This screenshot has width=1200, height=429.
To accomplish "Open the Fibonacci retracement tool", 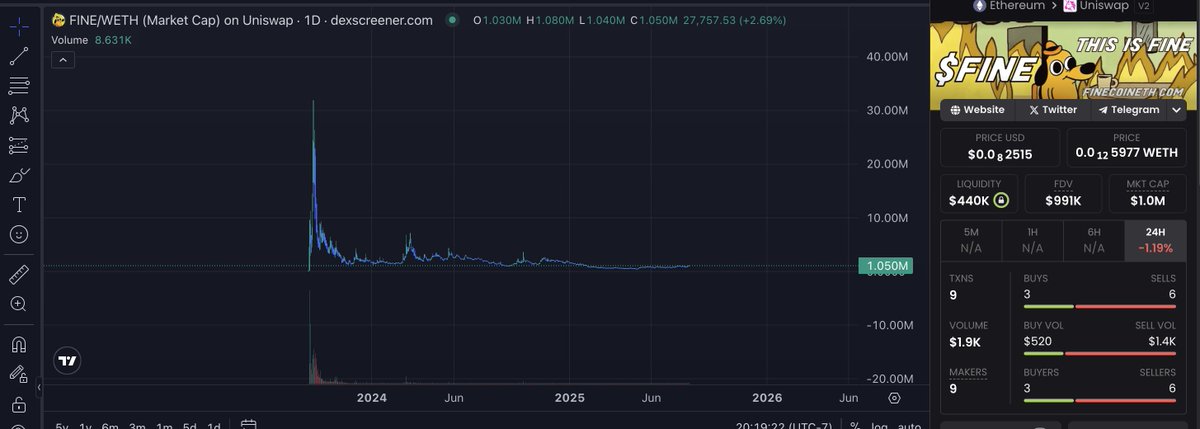I will (x=19, y=85).
